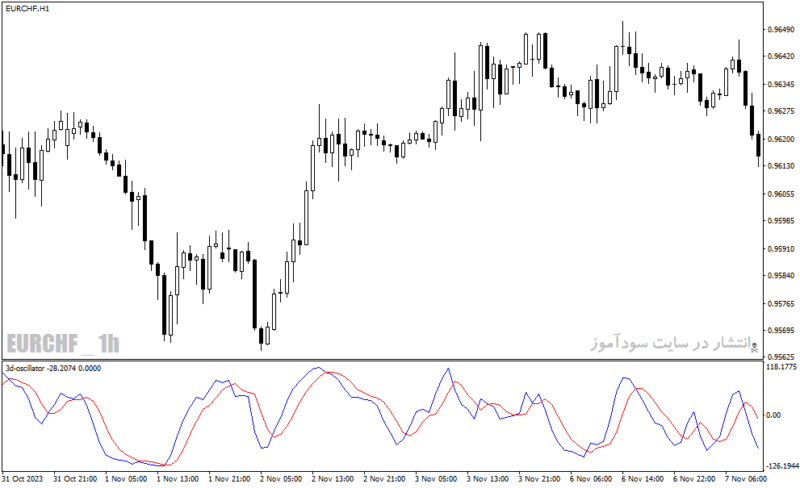Click the 2 Nov 05:00 time label
The width and height of the screenshot is (800, 488).
pos(281,479)
